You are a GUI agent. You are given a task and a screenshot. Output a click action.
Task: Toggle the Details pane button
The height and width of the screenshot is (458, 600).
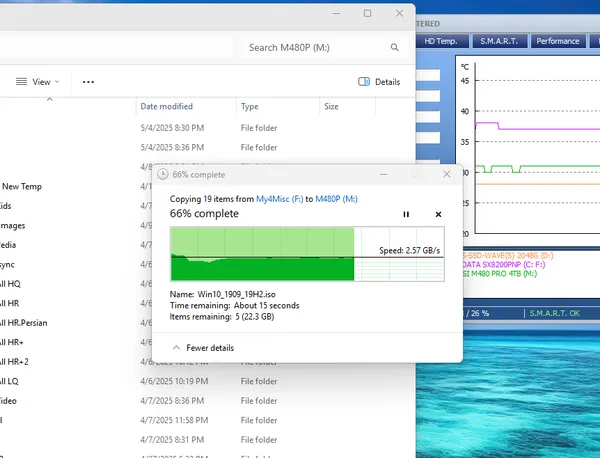(x=379, y=82)
